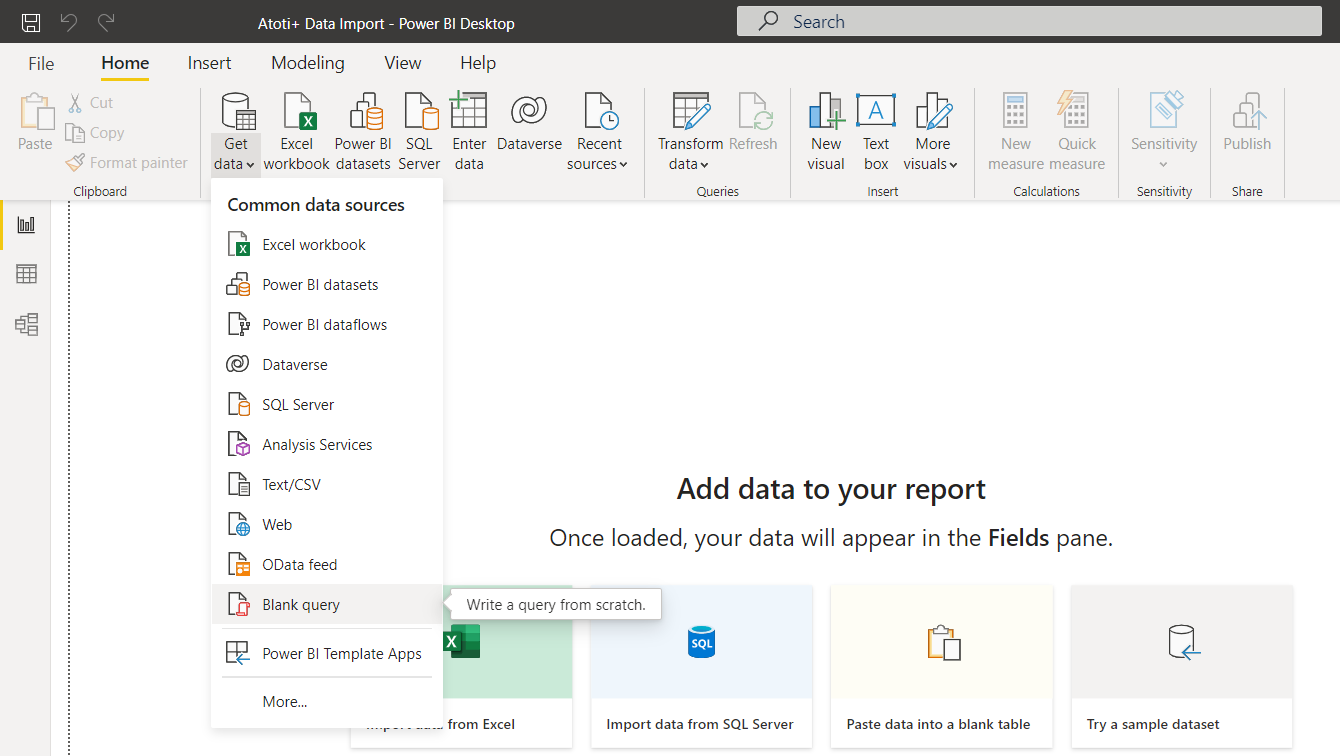Open the Modeling ribbon tab
Viewport: 1340px width, 756px height.
tap(307, 63)
